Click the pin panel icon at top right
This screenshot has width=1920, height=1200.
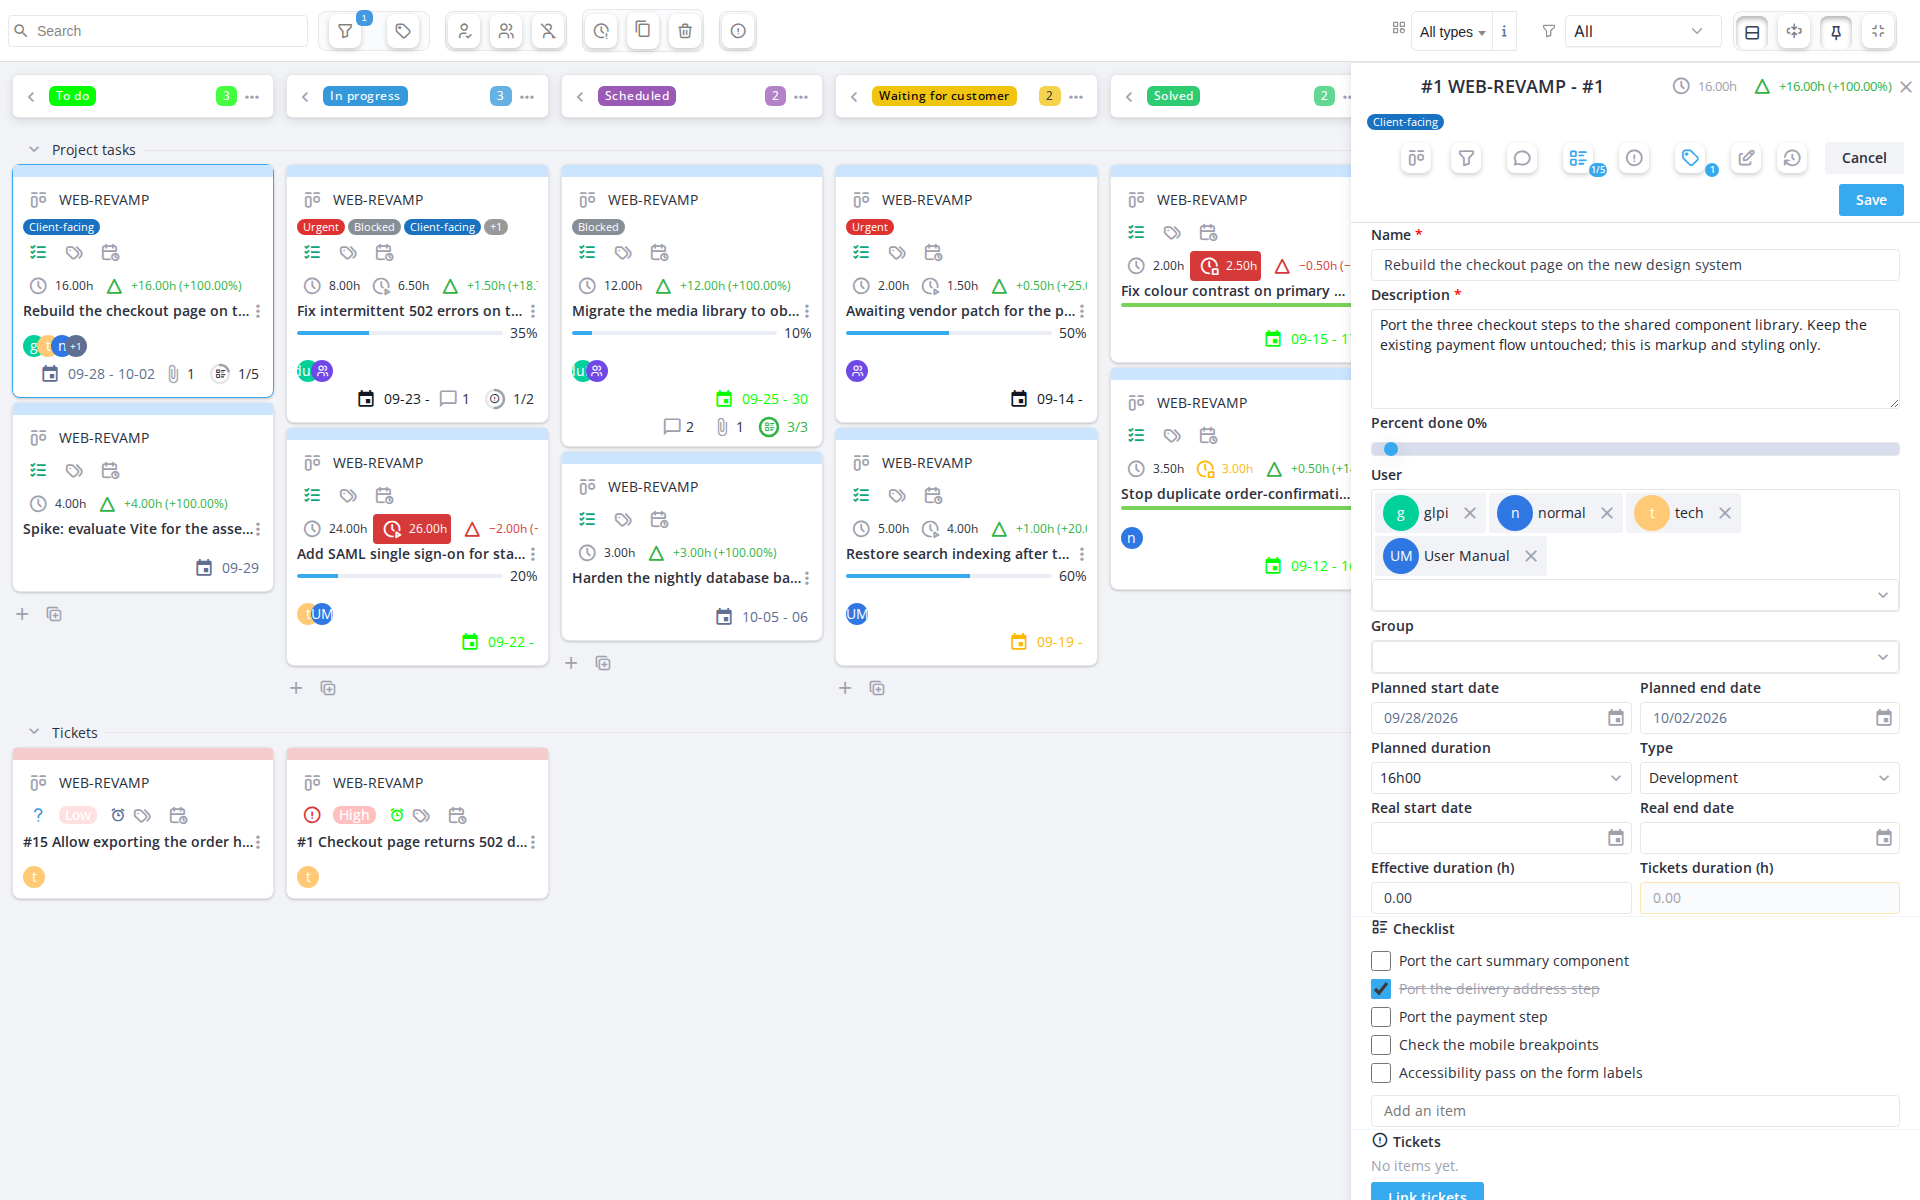pyautogui.click(x=1836, y=31)
